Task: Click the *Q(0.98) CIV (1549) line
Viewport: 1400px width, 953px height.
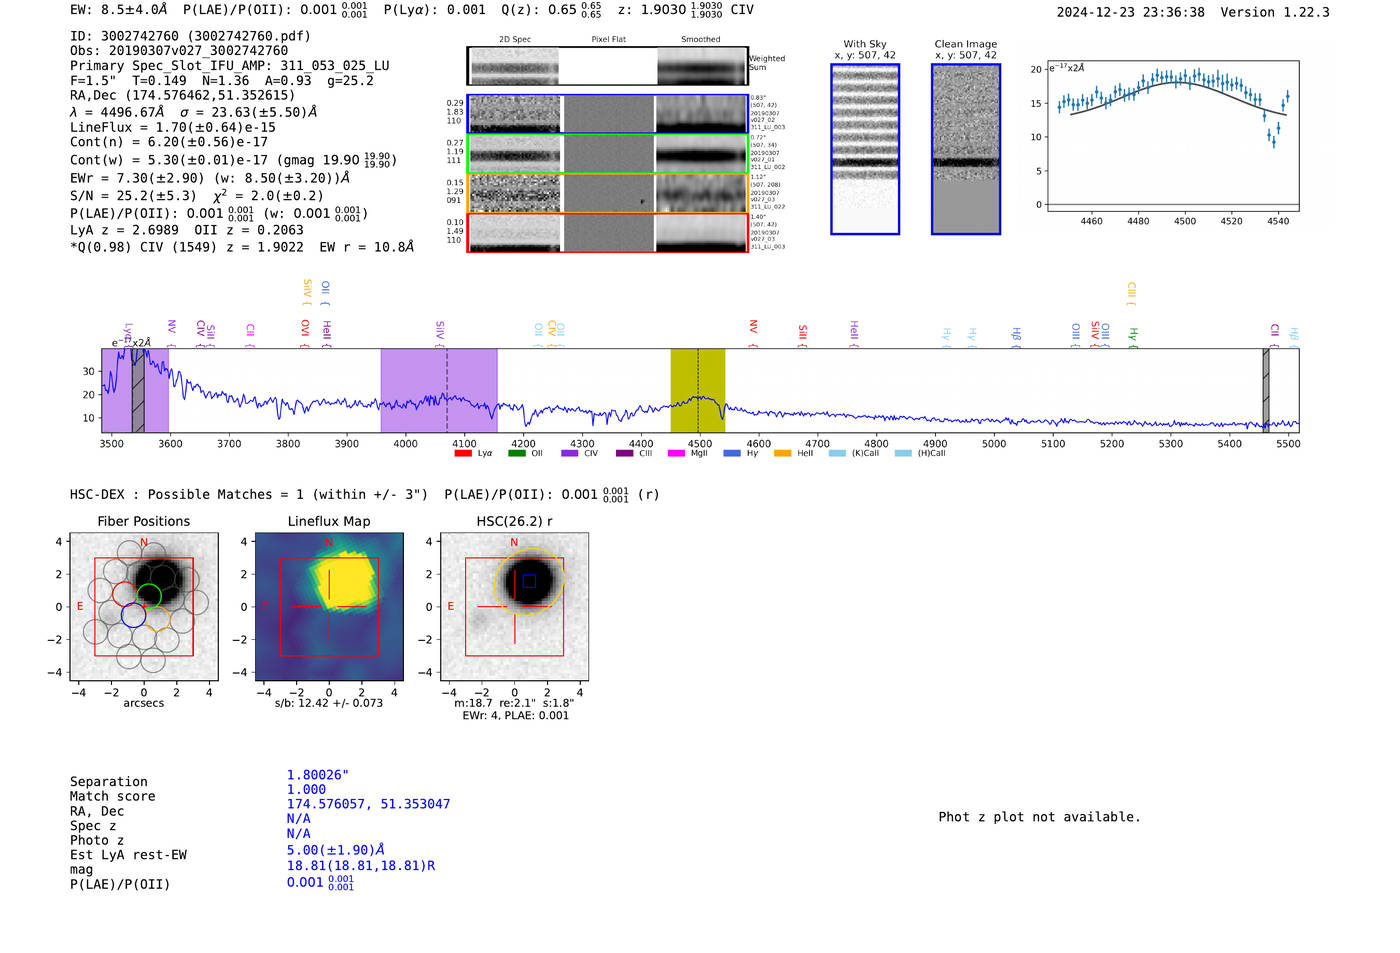Action: [x=242, y=246]
